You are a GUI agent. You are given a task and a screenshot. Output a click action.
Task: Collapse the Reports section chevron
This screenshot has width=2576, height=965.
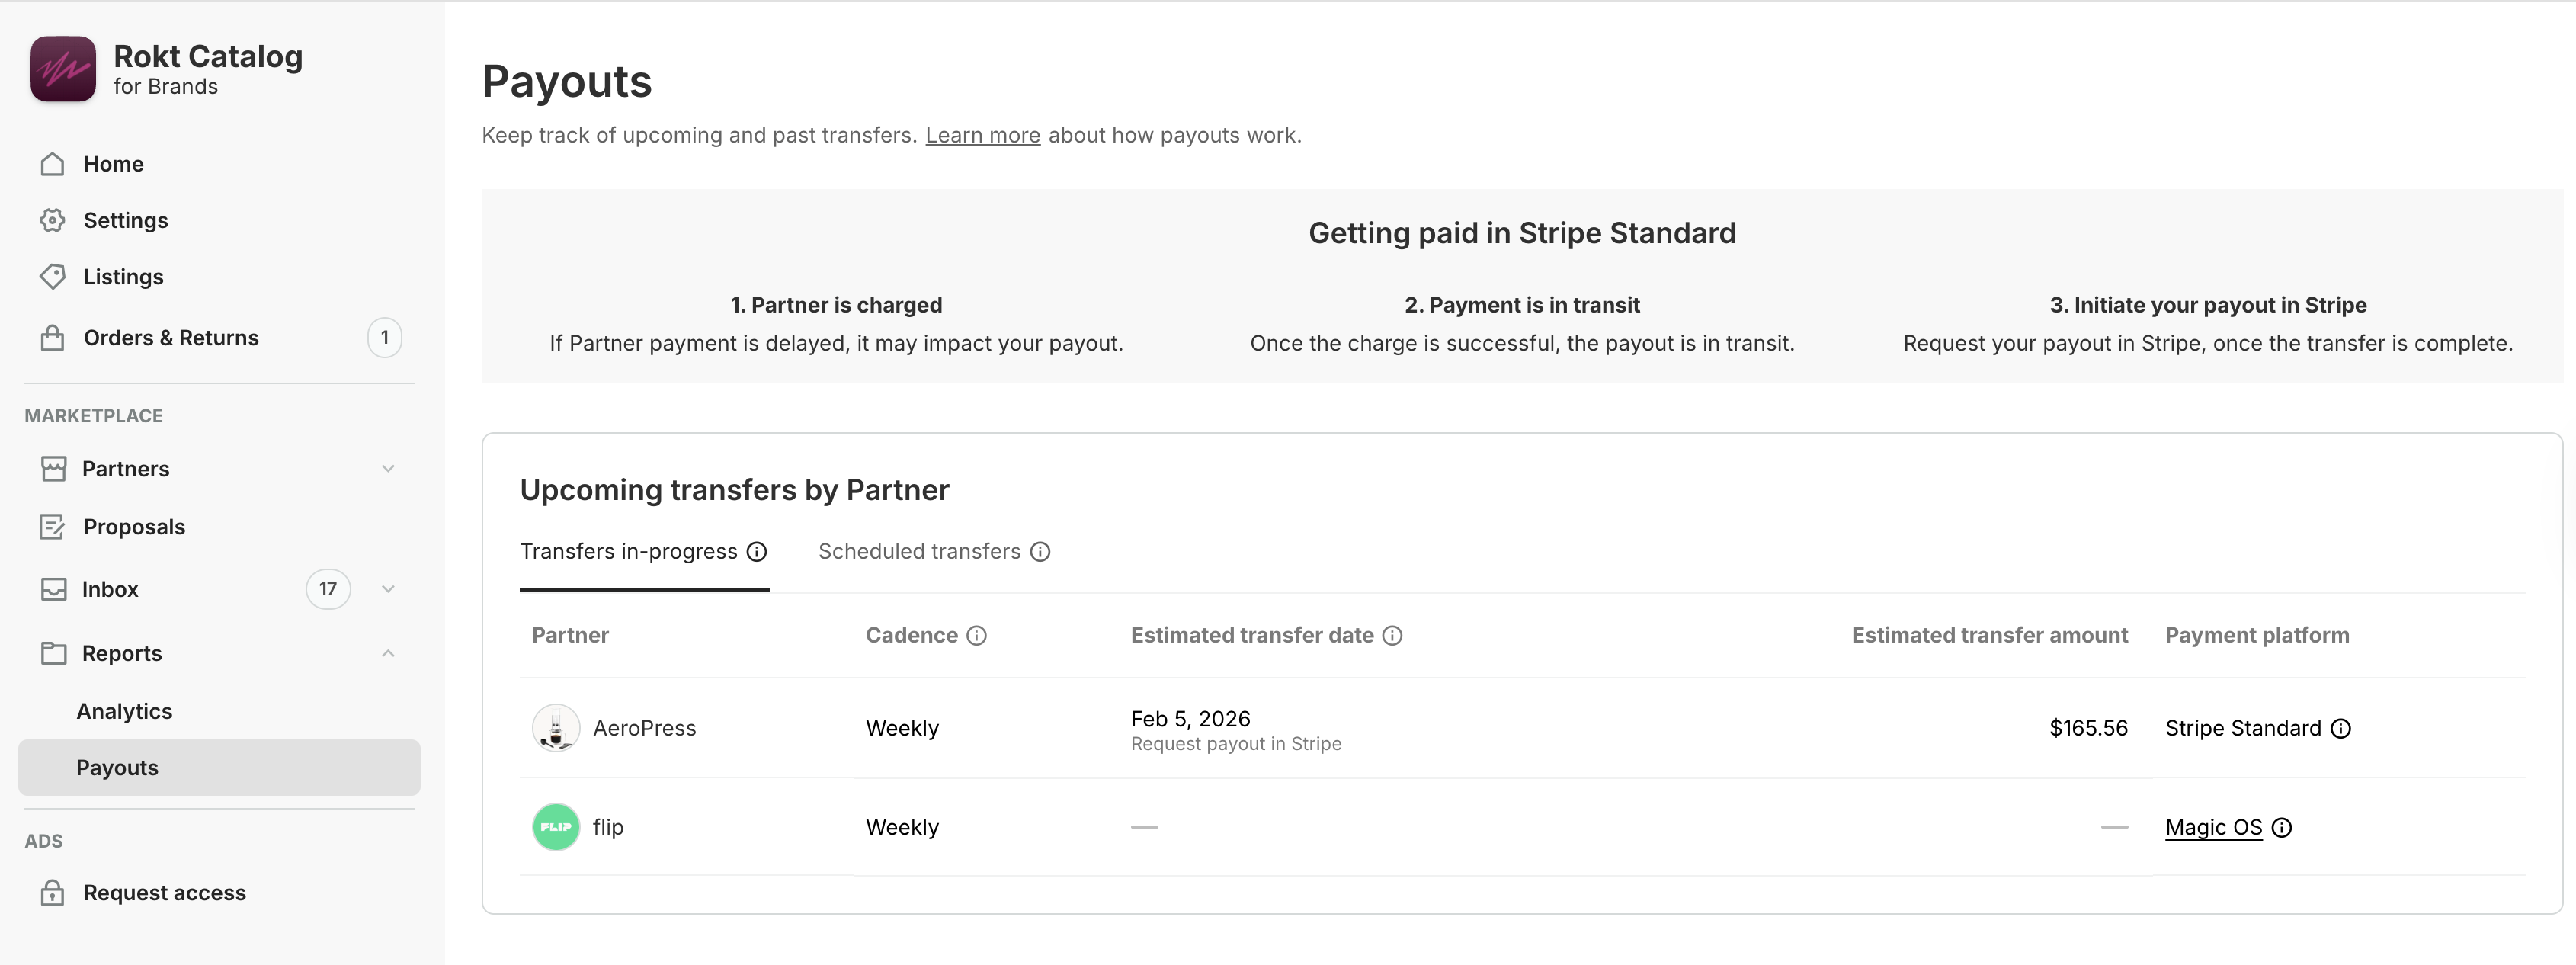(x=388, y=653)
